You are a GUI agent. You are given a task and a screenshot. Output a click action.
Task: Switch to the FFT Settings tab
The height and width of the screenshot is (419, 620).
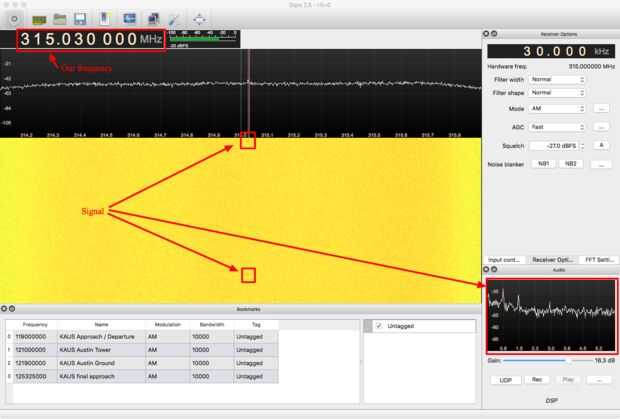click(599, 260)
